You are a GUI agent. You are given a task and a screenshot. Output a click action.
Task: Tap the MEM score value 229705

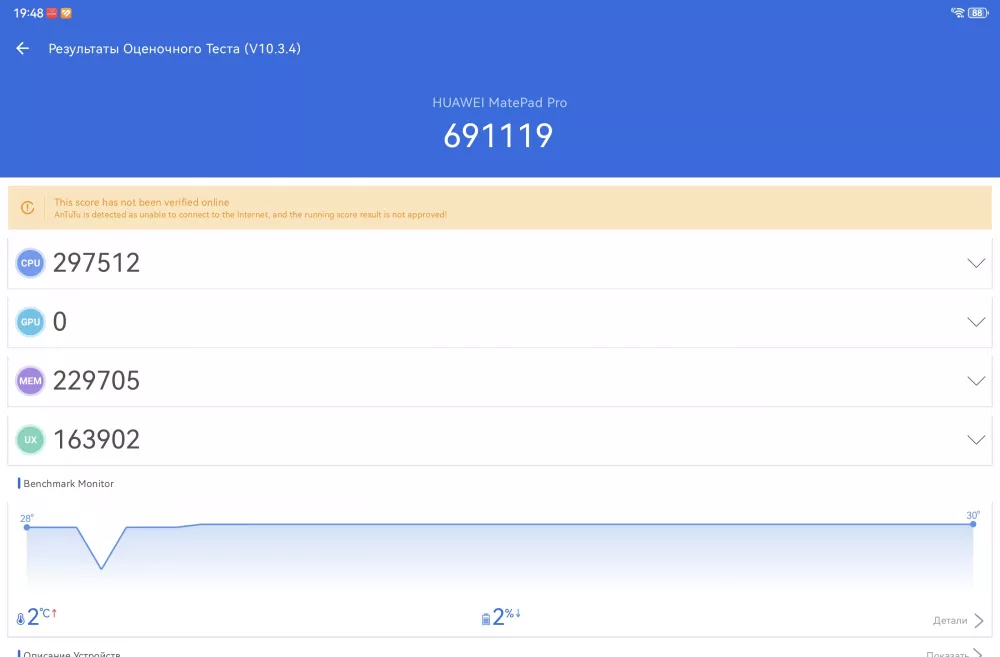point(96,381)
